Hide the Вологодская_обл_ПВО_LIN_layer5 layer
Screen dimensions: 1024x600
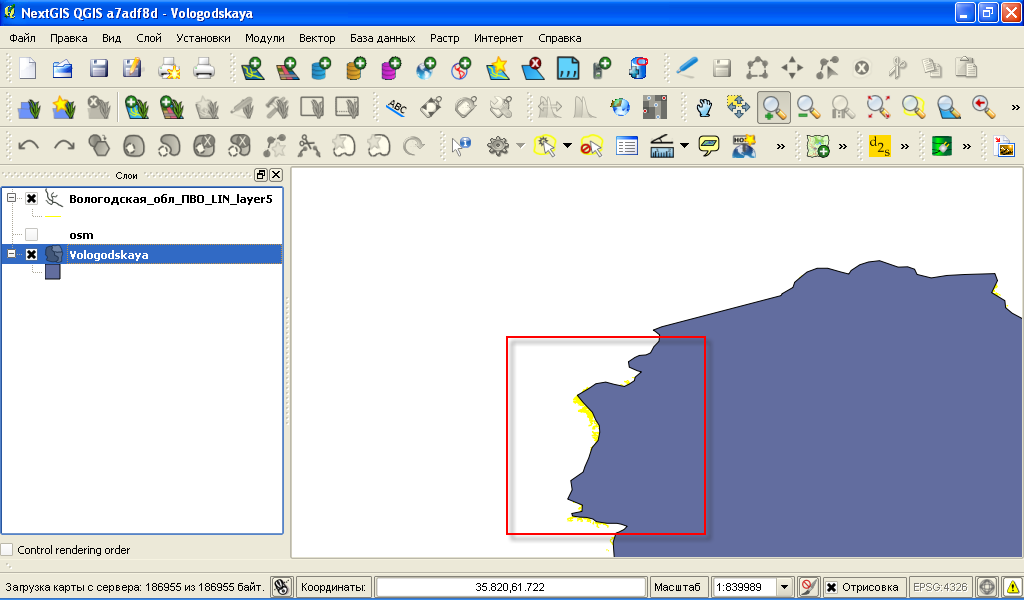coord(31,198)
